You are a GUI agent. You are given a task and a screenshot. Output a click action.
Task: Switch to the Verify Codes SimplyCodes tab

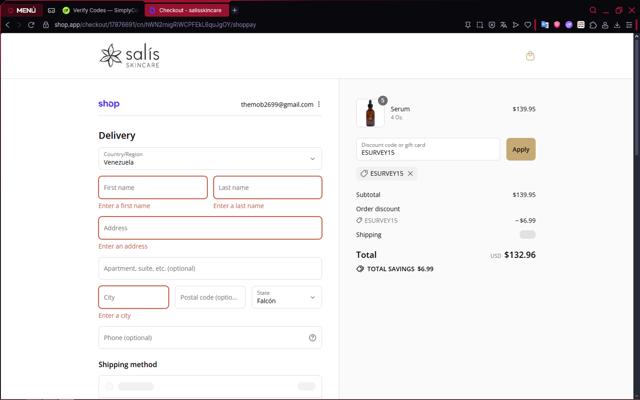coord(101,10)
